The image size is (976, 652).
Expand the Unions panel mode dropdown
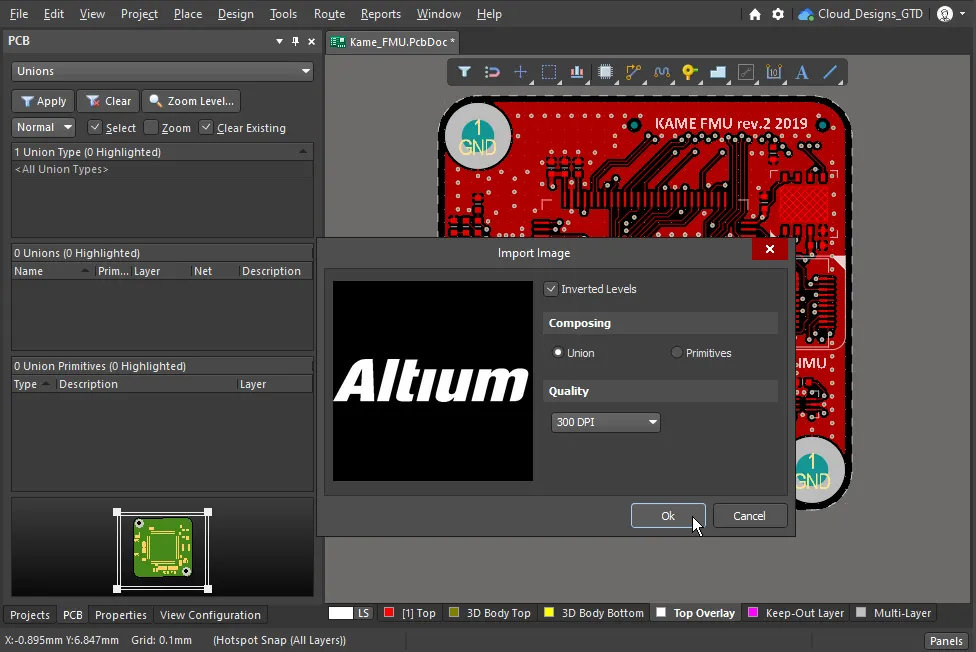coord(162,71)
